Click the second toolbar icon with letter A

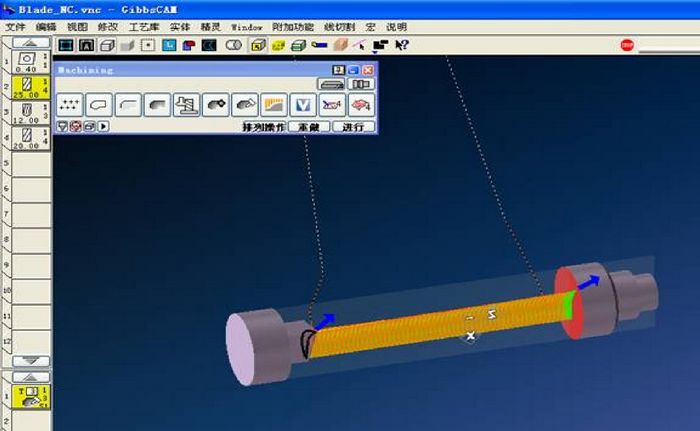tap(87, 45)
